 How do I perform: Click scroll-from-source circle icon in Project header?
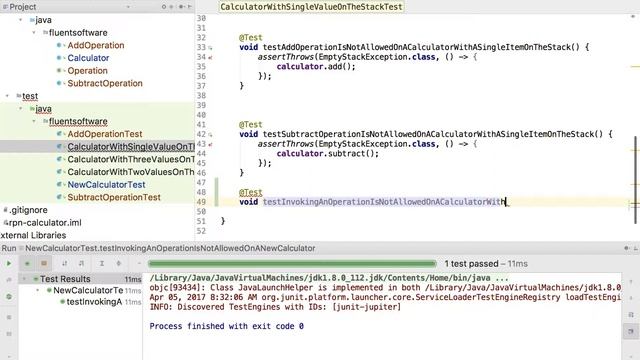click(x=164, y=7)
